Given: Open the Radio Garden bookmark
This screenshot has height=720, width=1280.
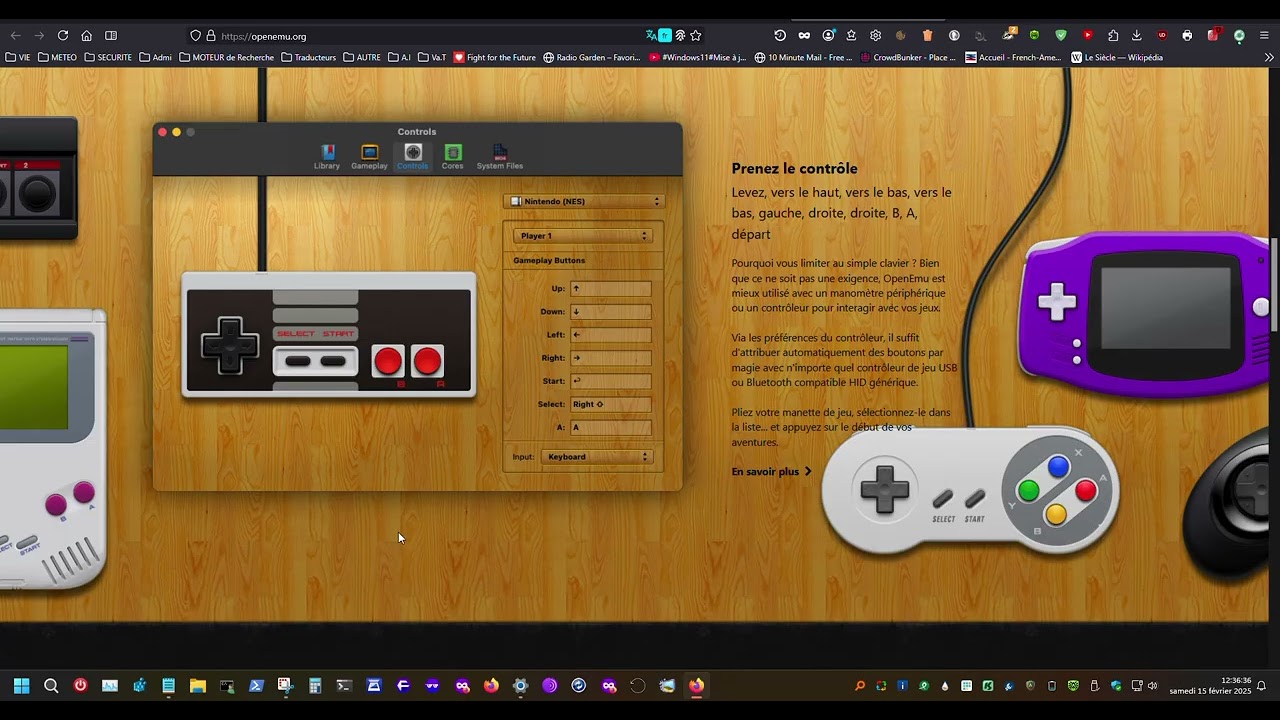Looking at the screenshot, I should click(591, 57).
